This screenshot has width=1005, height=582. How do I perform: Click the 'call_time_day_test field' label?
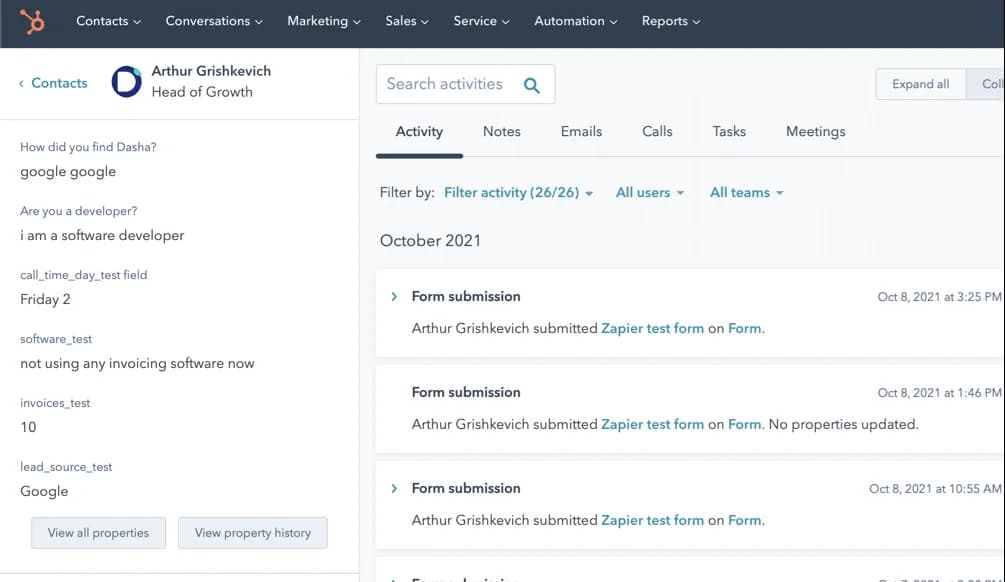coord(83,275)
